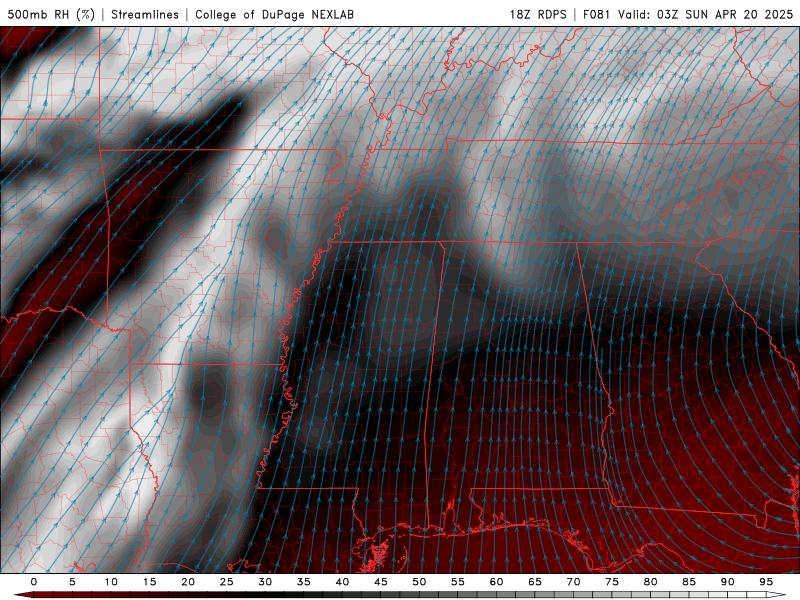Image resolution: width=800 pixels, height=600 pixels.
Task: Click the colorbar label "95"
Action: [x=766, y=582]
